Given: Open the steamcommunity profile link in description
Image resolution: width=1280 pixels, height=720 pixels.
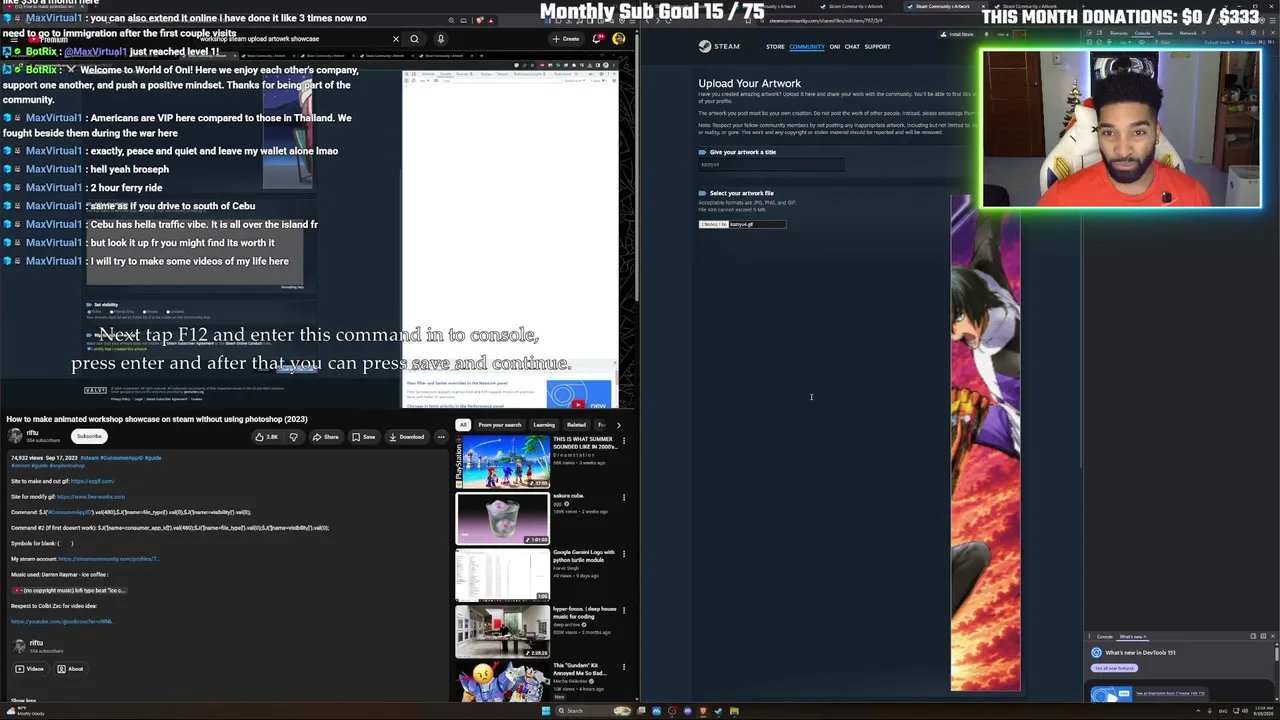Looking at the screenshot, I should pos(109,559).
